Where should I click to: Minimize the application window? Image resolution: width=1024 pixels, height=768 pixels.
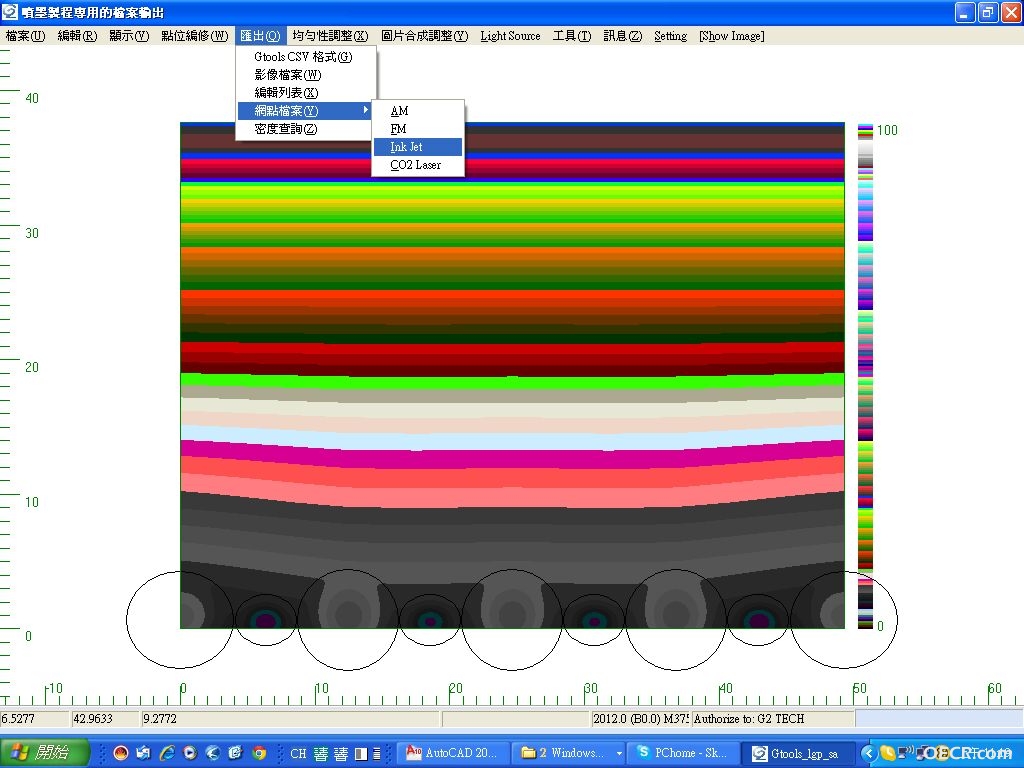965,12
